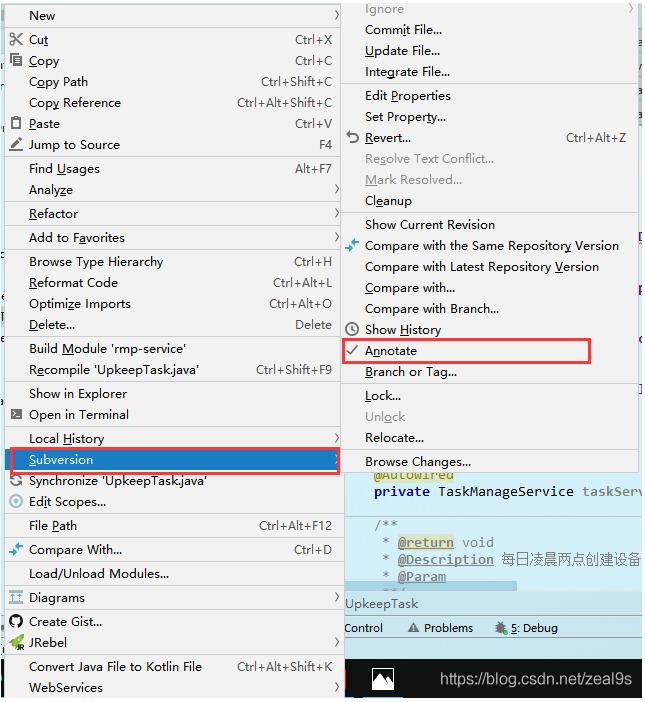The height and width of the screenshot is (702, 645).
Task: Click the Diagrams icon
Action: 16,597
